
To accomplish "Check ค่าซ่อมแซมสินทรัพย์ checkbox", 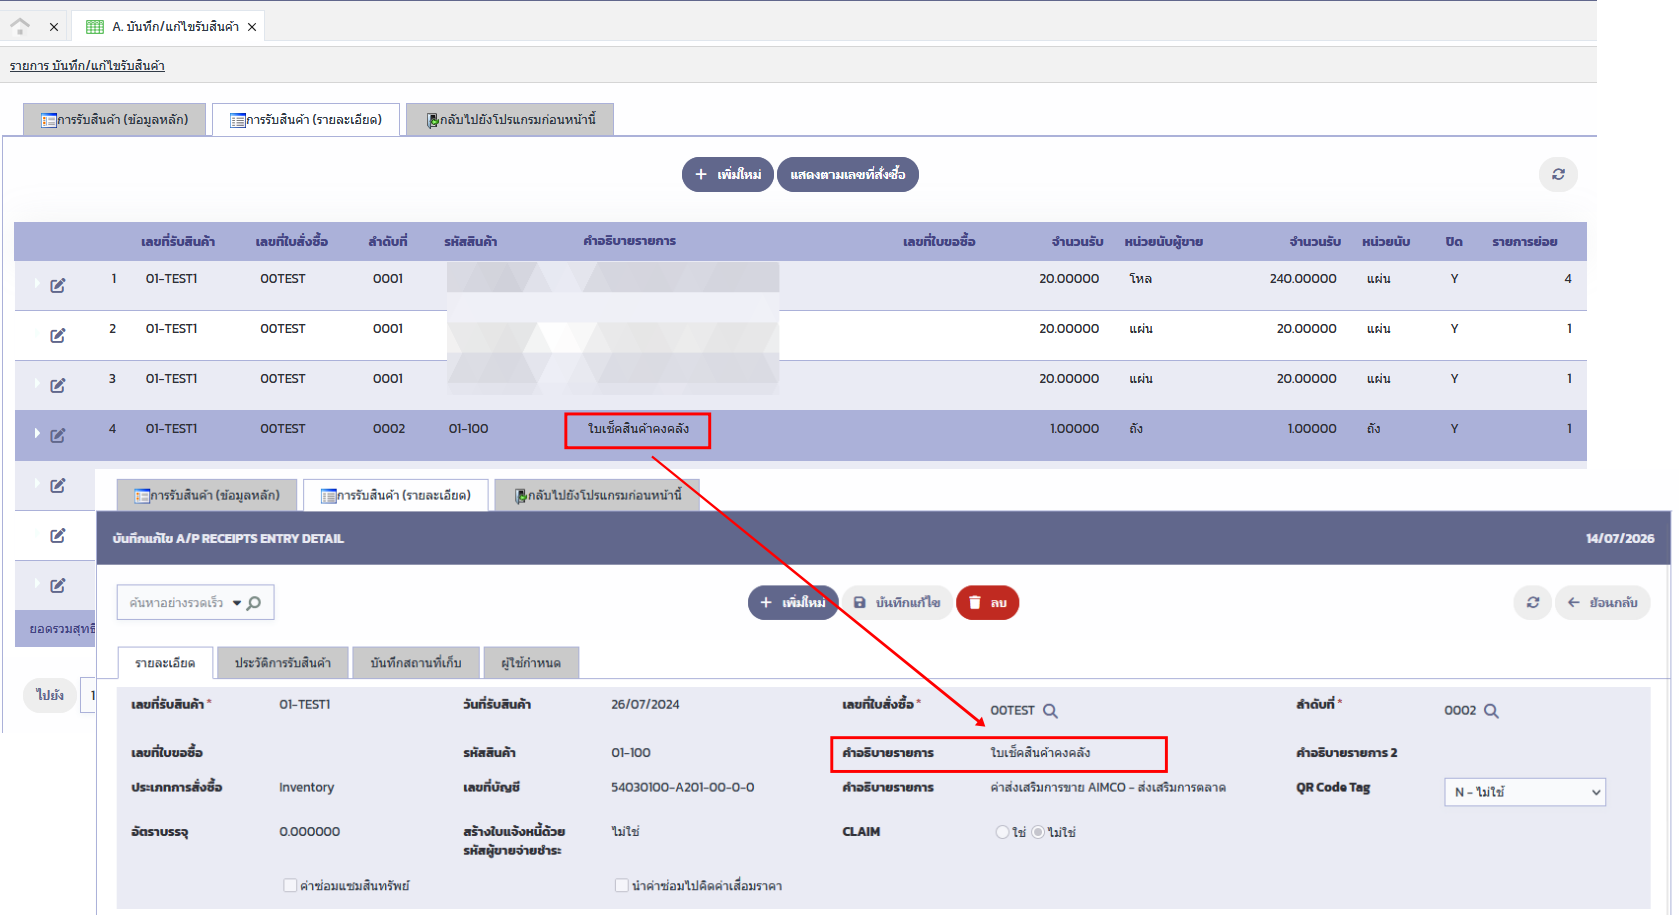I will (x=290, y=885).
